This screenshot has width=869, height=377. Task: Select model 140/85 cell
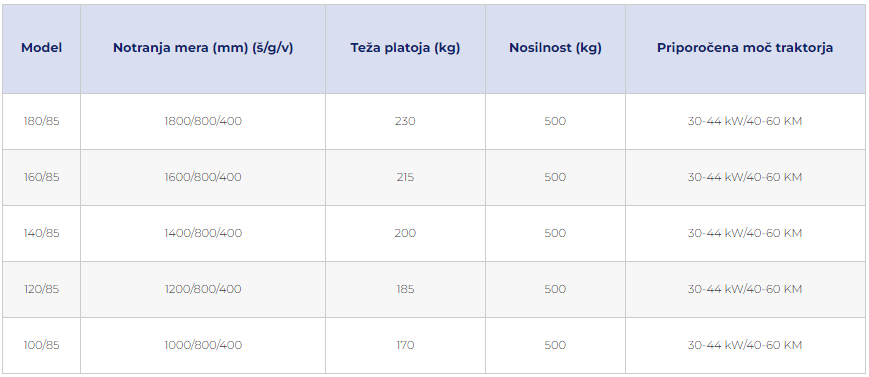click(x=42, y=233)
